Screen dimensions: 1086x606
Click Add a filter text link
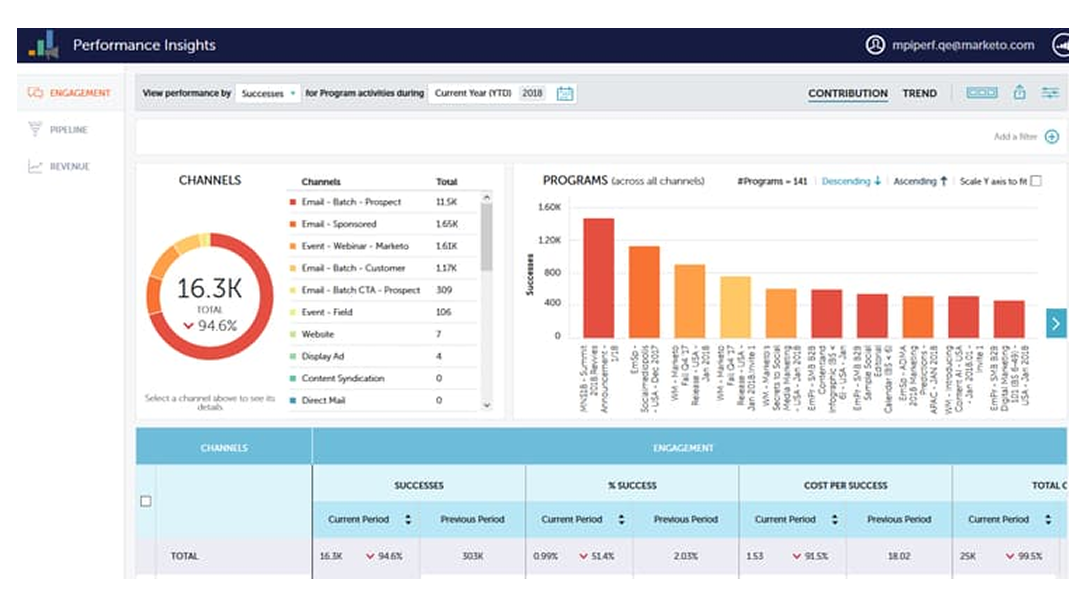1015,136
